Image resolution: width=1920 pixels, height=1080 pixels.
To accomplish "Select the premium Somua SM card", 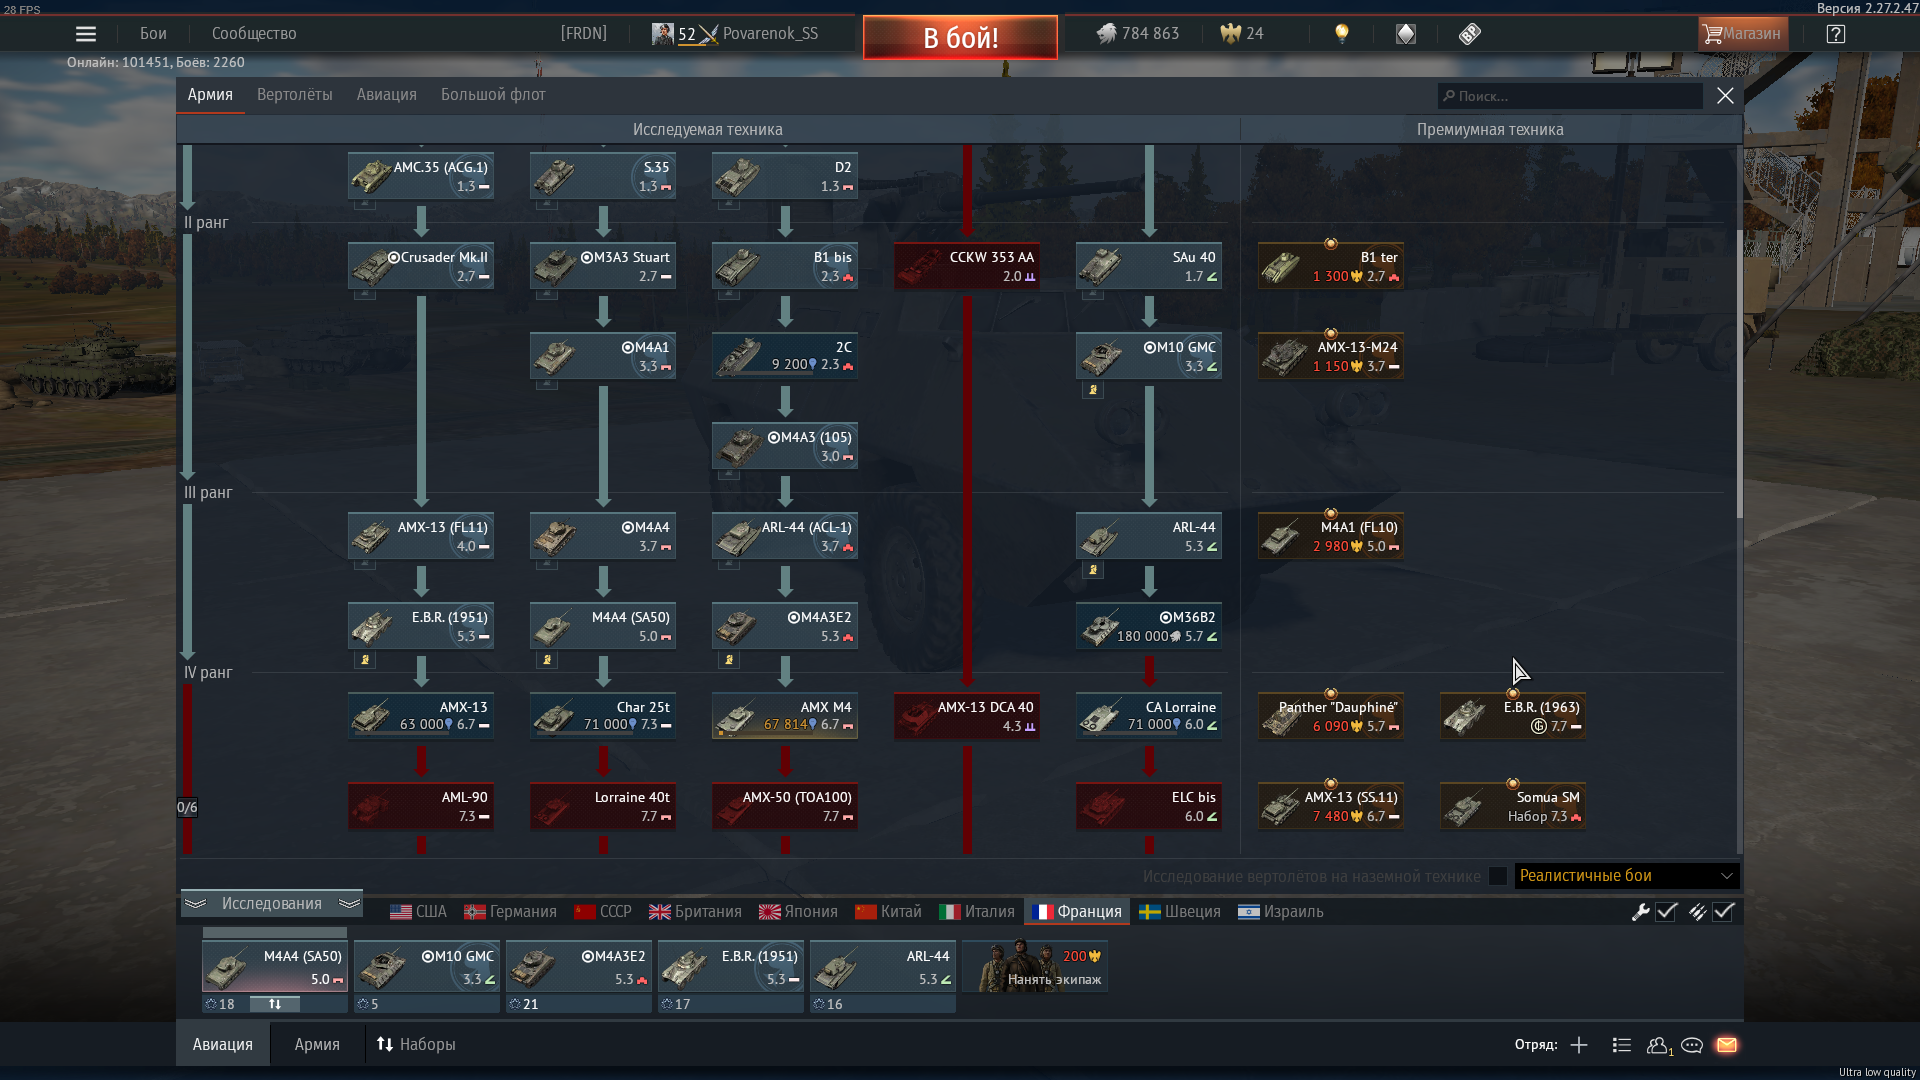I will [x=1512, y=806].
